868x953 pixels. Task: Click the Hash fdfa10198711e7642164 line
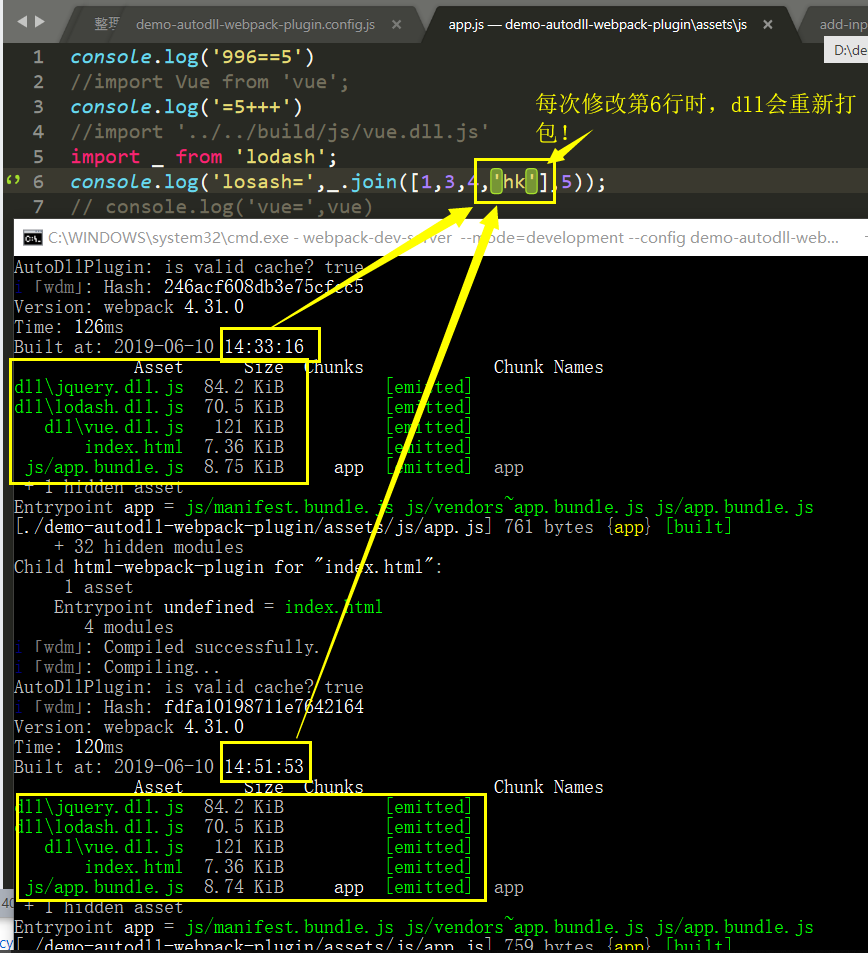(x=188, y=707)
